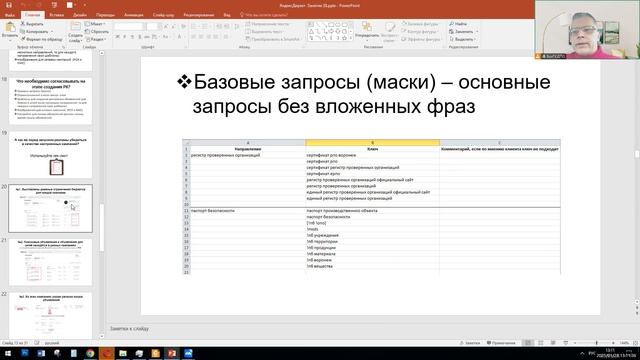
Task: Toggle Bold (Ж) formatting
Action: tap(118, 37)
